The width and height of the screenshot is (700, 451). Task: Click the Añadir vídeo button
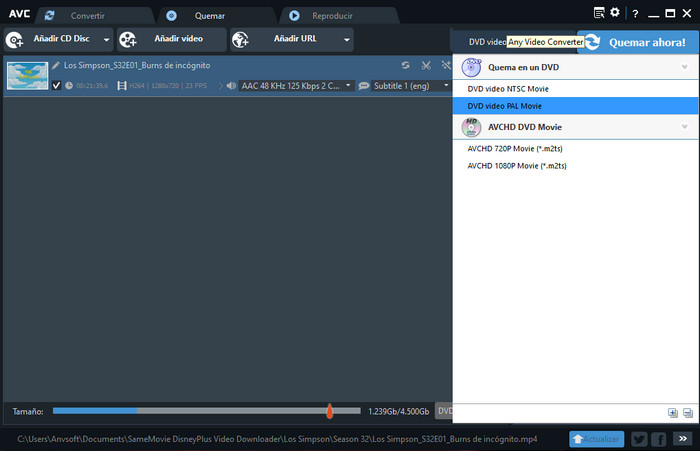(x=171, y=39)
